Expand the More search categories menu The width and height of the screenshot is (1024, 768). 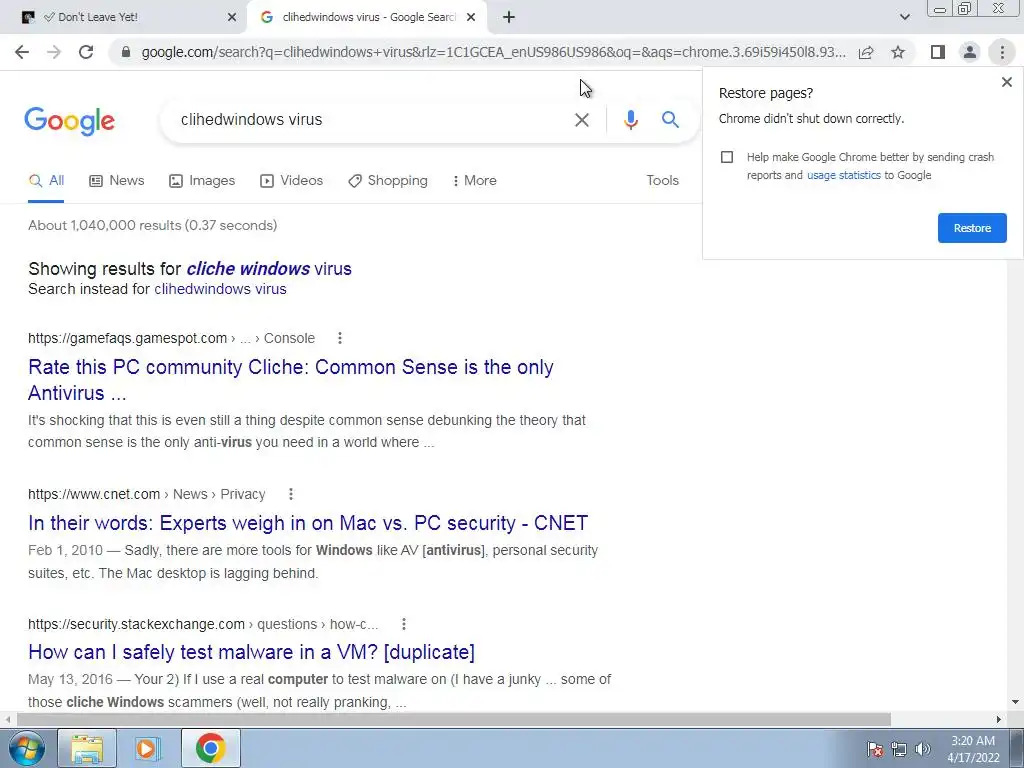475,181
